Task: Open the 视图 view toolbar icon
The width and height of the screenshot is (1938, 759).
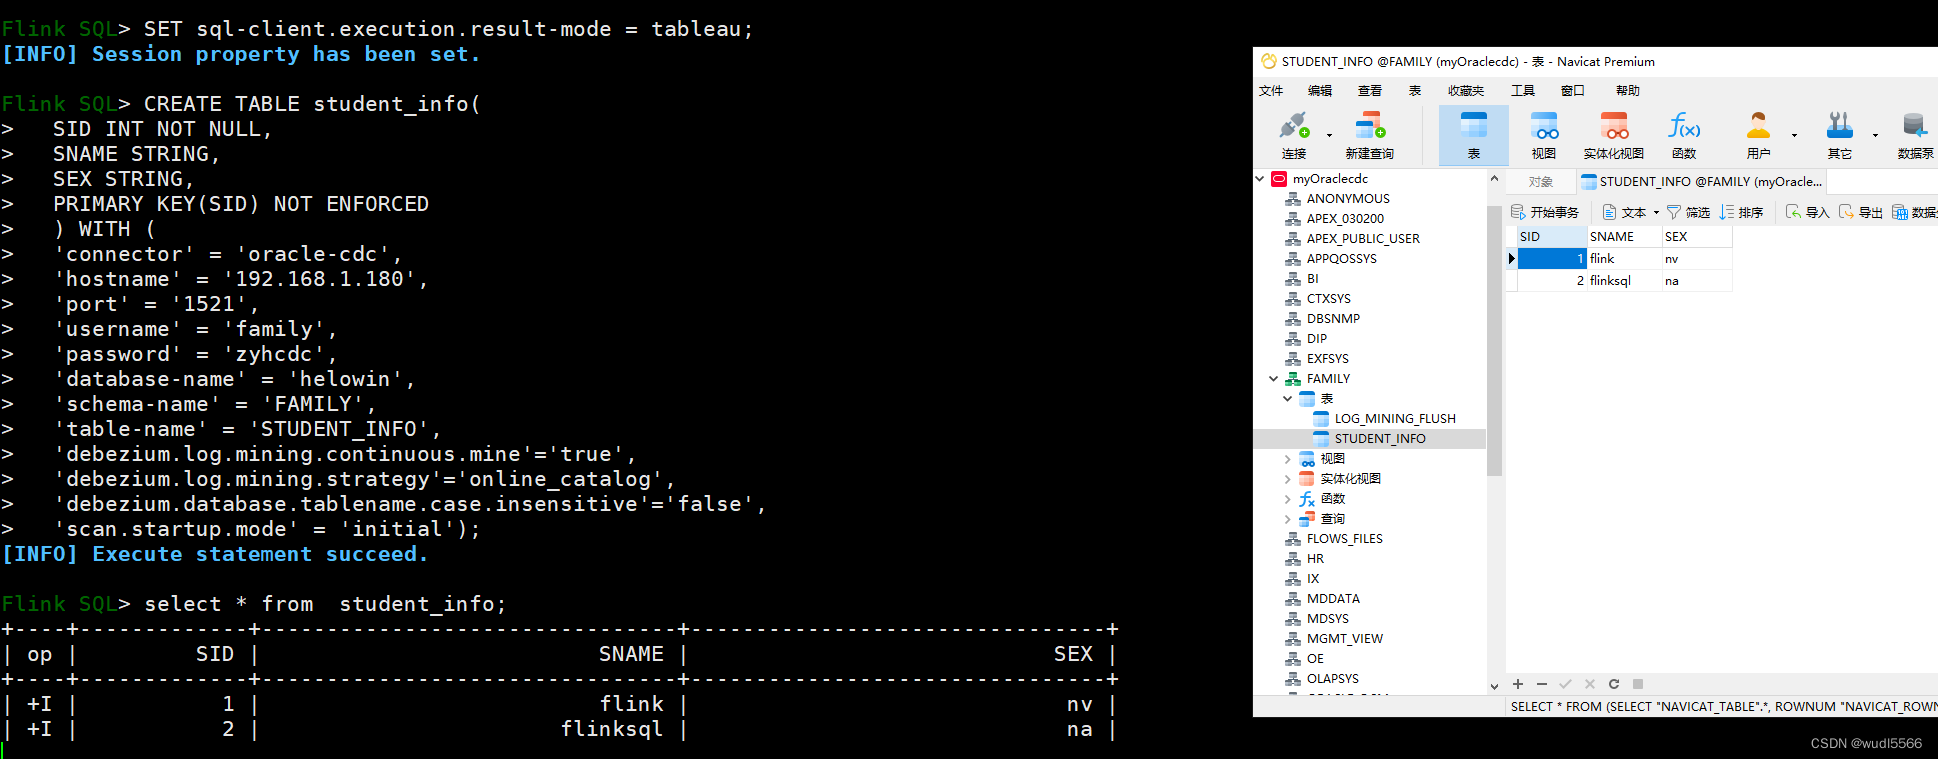Action: 1544,135
